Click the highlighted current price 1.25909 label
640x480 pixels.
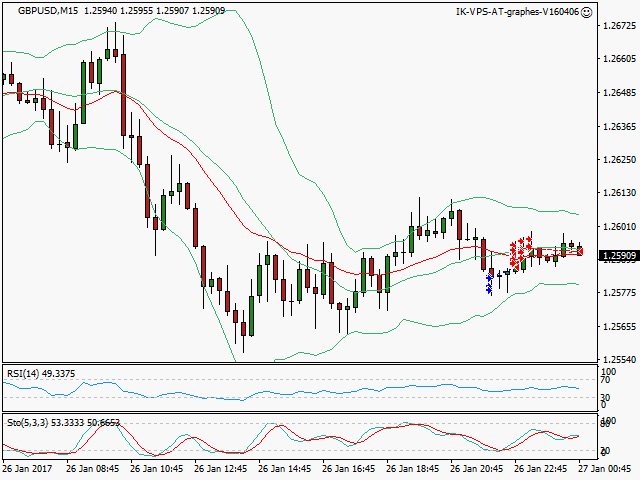coord(619,257)
